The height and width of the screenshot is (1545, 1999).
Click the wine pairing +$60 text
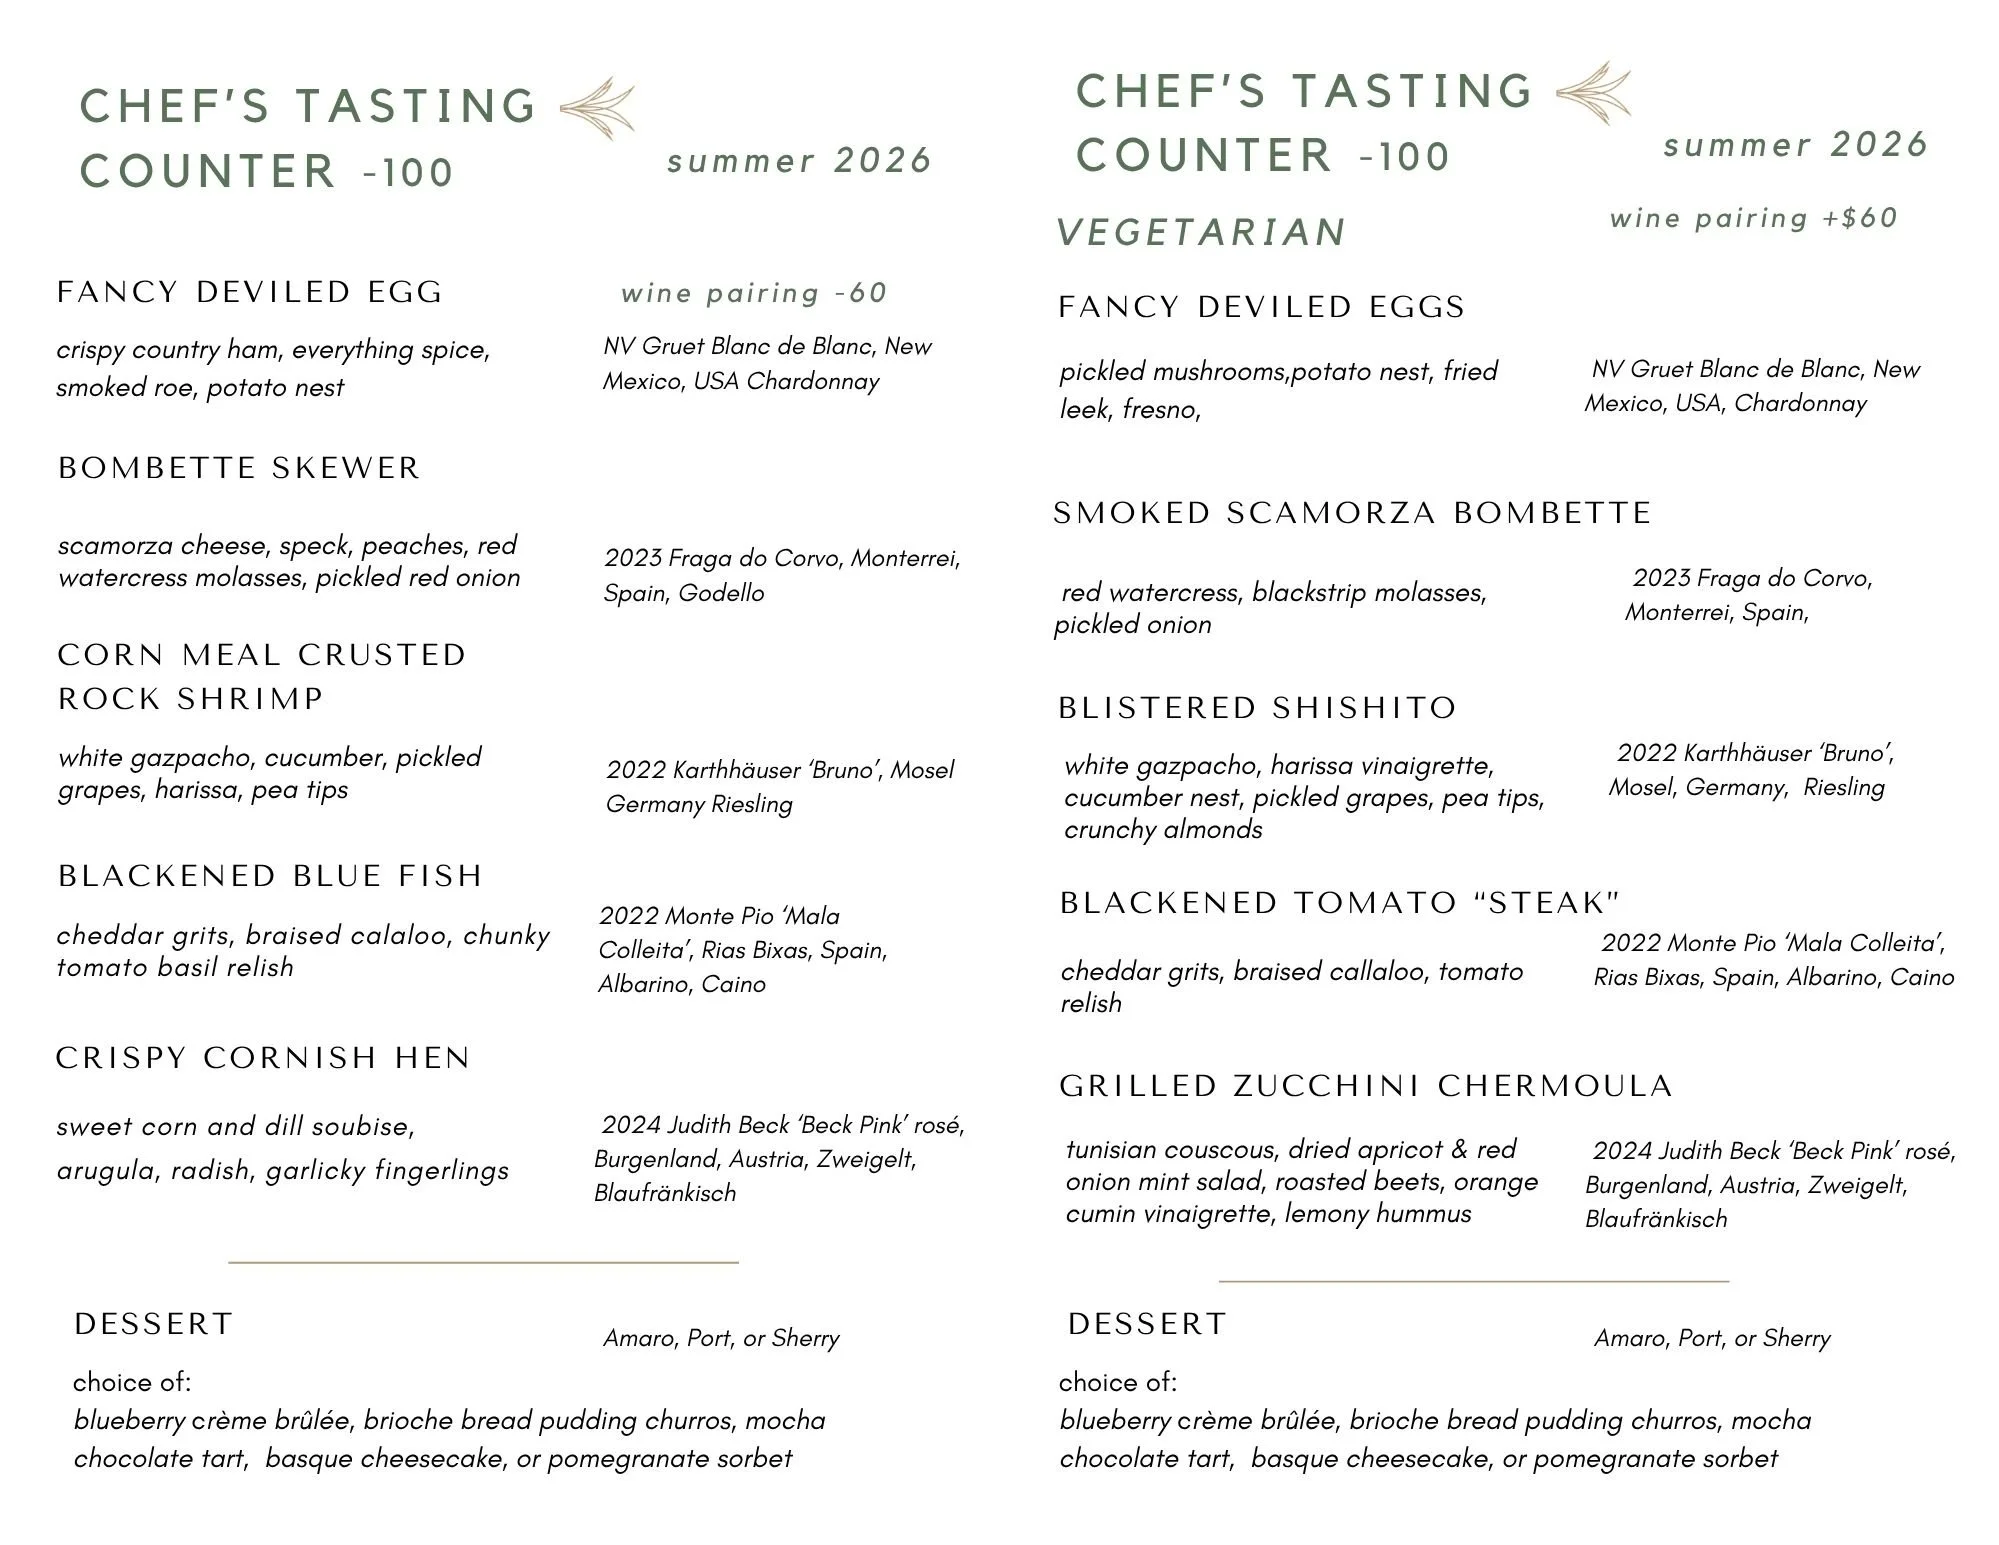[1754, 218]
